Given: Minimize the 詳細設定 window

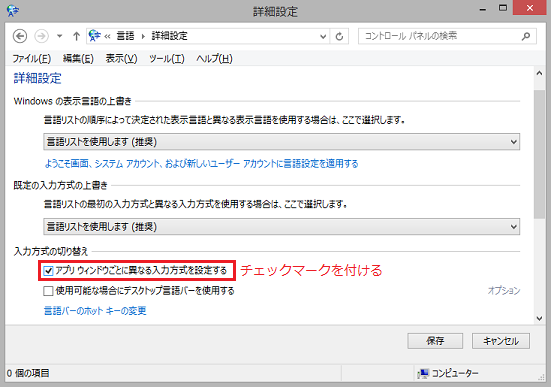Looking at the screenshot, I should (483, 9).
